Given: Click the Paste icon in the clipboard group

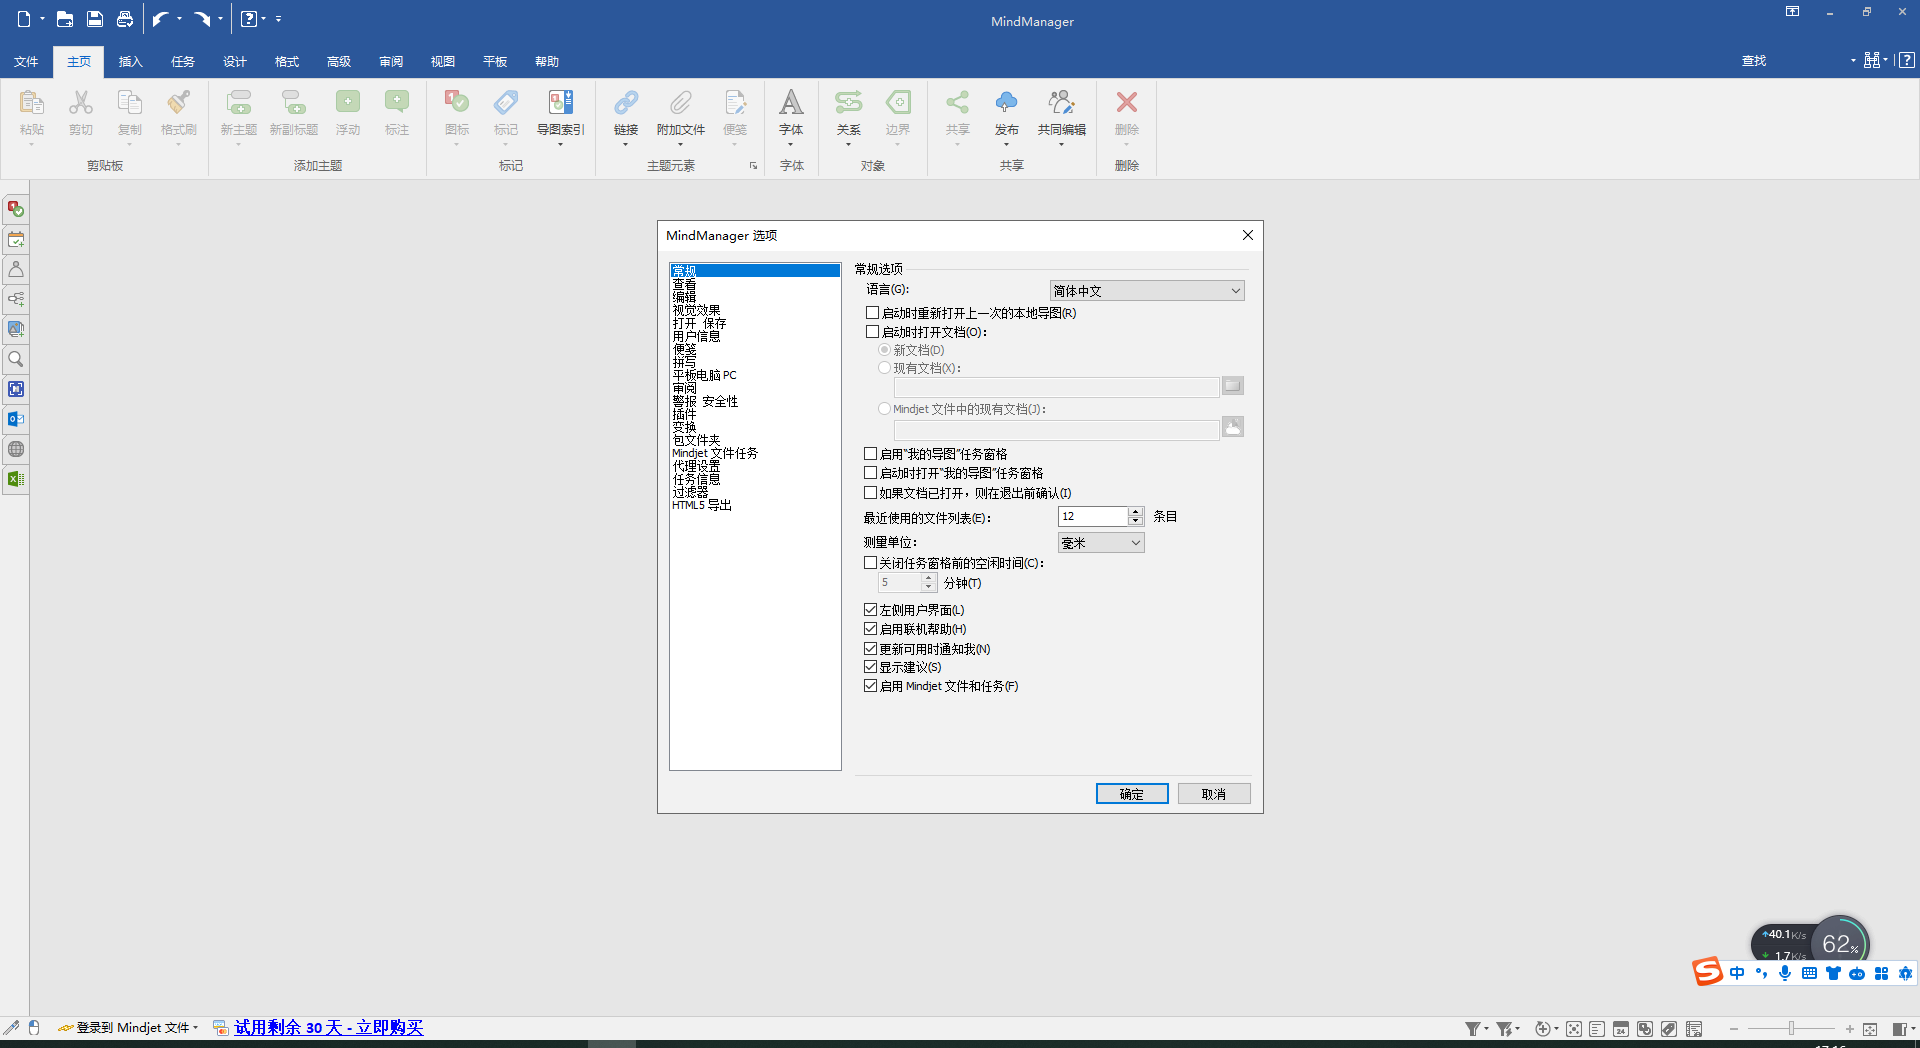Looking at the screenshot, I should [32, 103].
